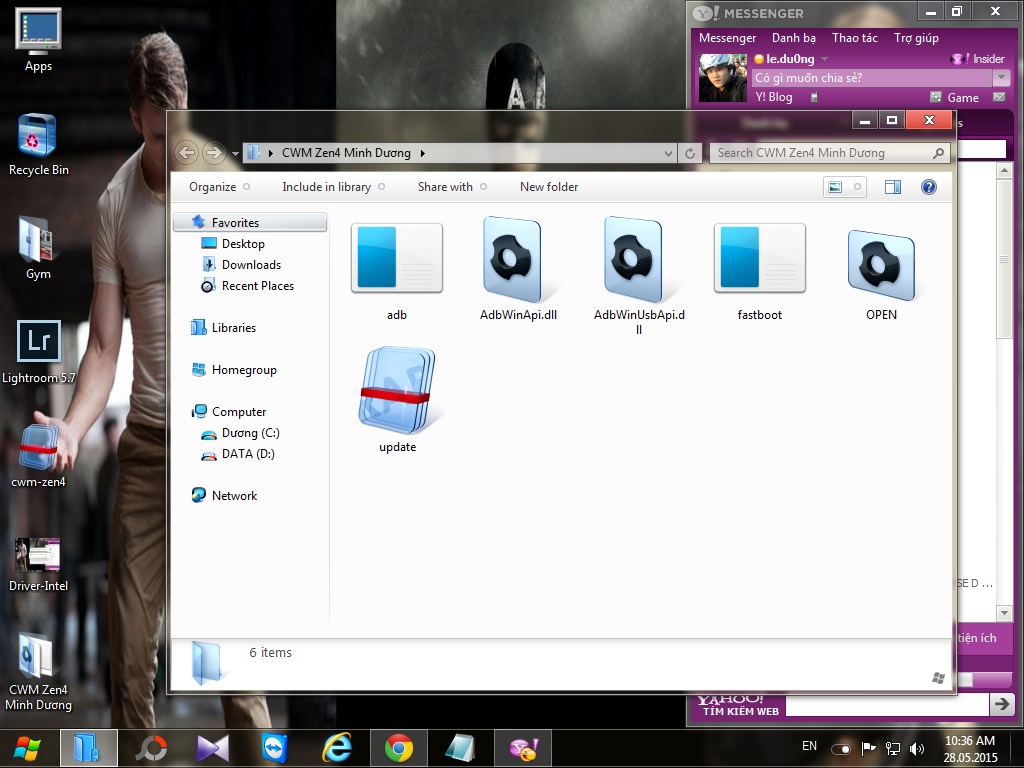Show the preview pane
This screenshot has width=1024, height=768.
(x=893, y=187)
